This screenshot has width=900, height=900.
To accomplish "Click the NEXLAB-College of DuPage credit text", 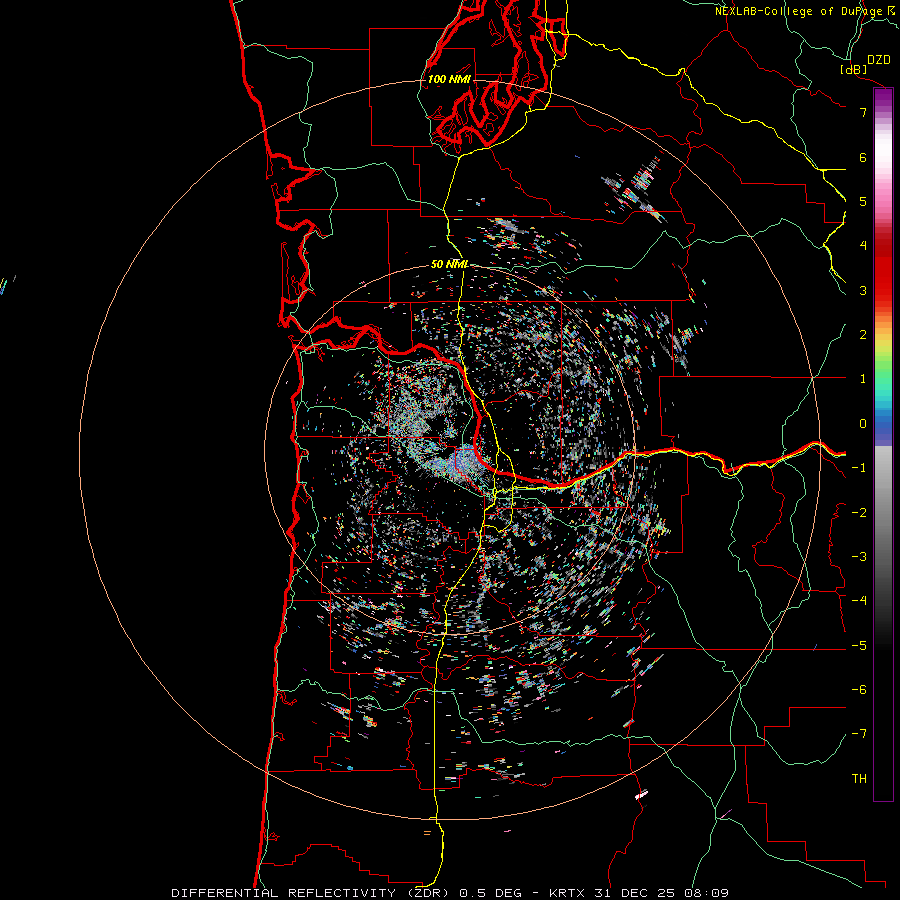I will pos(799,11).
